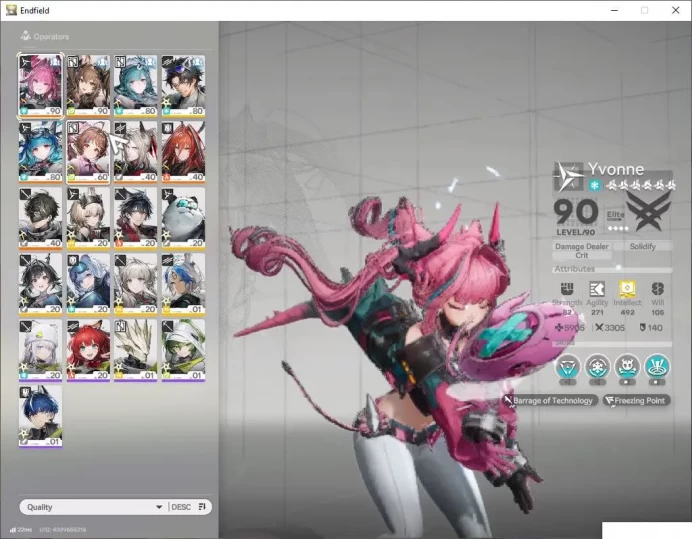Open the Quality sort dropdown
692x539 pixels.
coord(93,507)
